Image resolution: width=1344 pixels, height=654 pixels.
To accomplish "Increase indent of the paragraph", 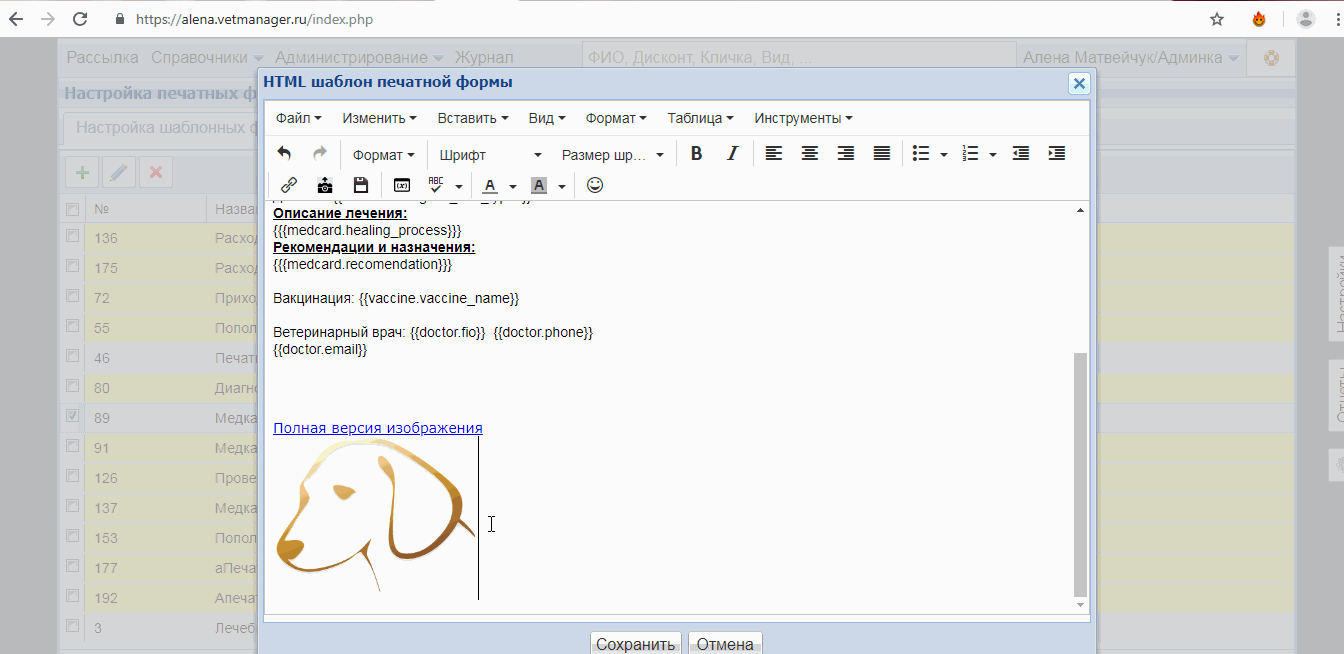I will coord(1056,154).
